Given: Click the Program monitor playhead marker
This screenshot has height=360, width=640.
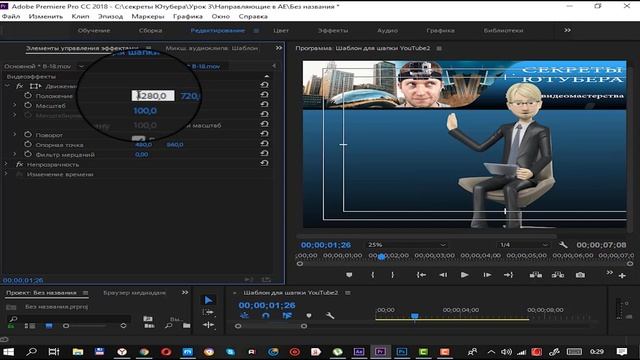Looking at the screenshot, I should click(382, 257).
